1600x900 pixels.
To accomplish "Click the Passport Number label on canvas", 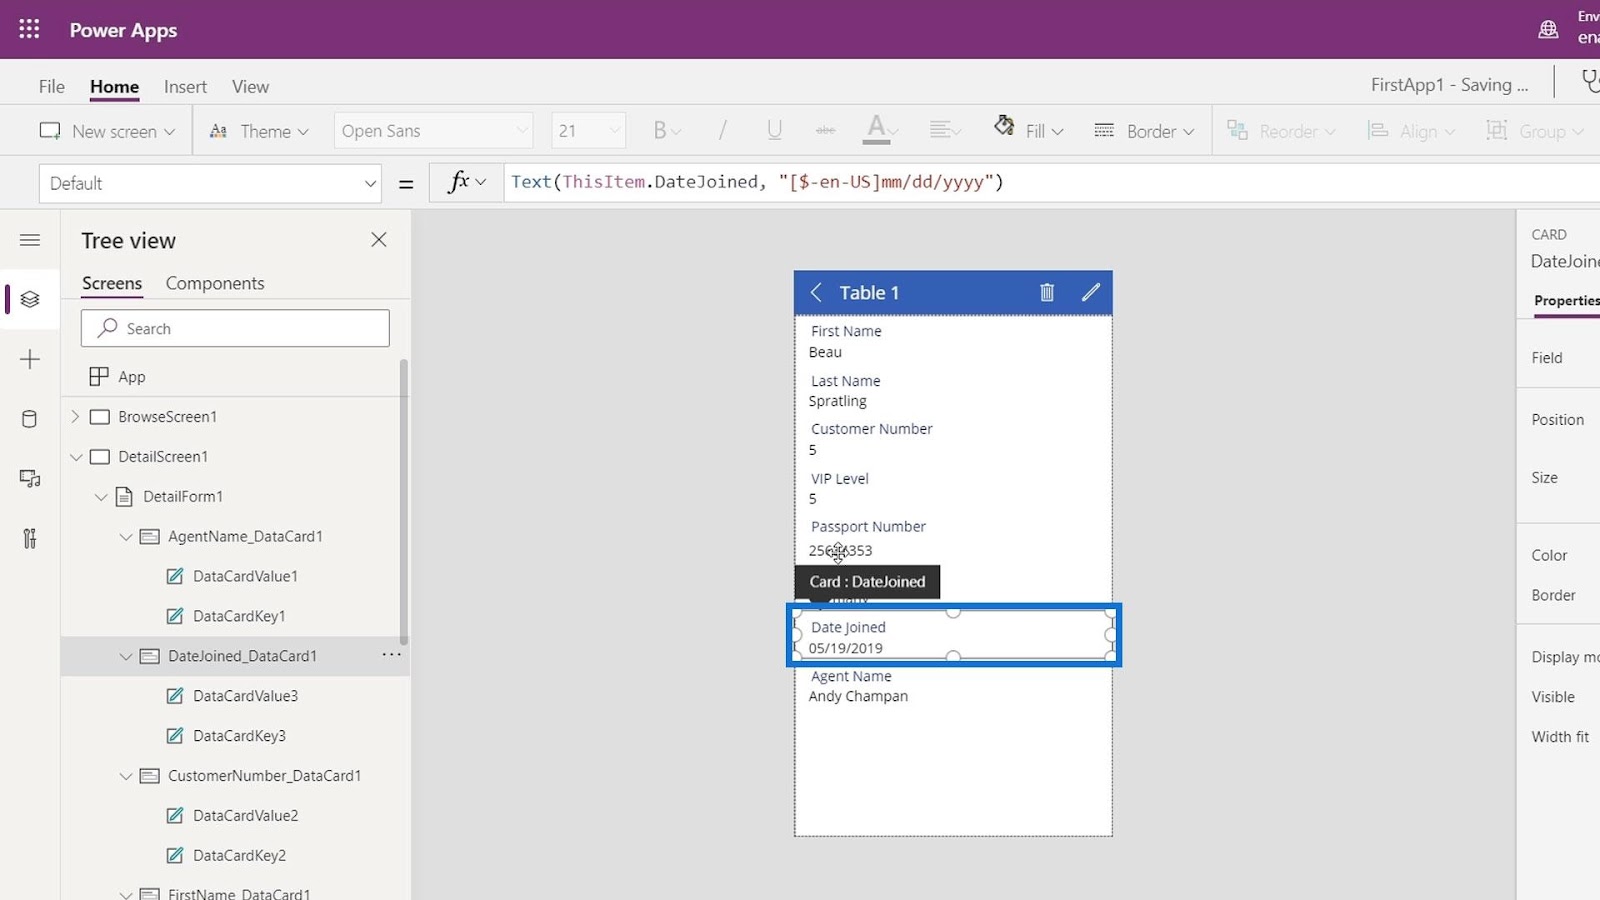I will (868, 526).
